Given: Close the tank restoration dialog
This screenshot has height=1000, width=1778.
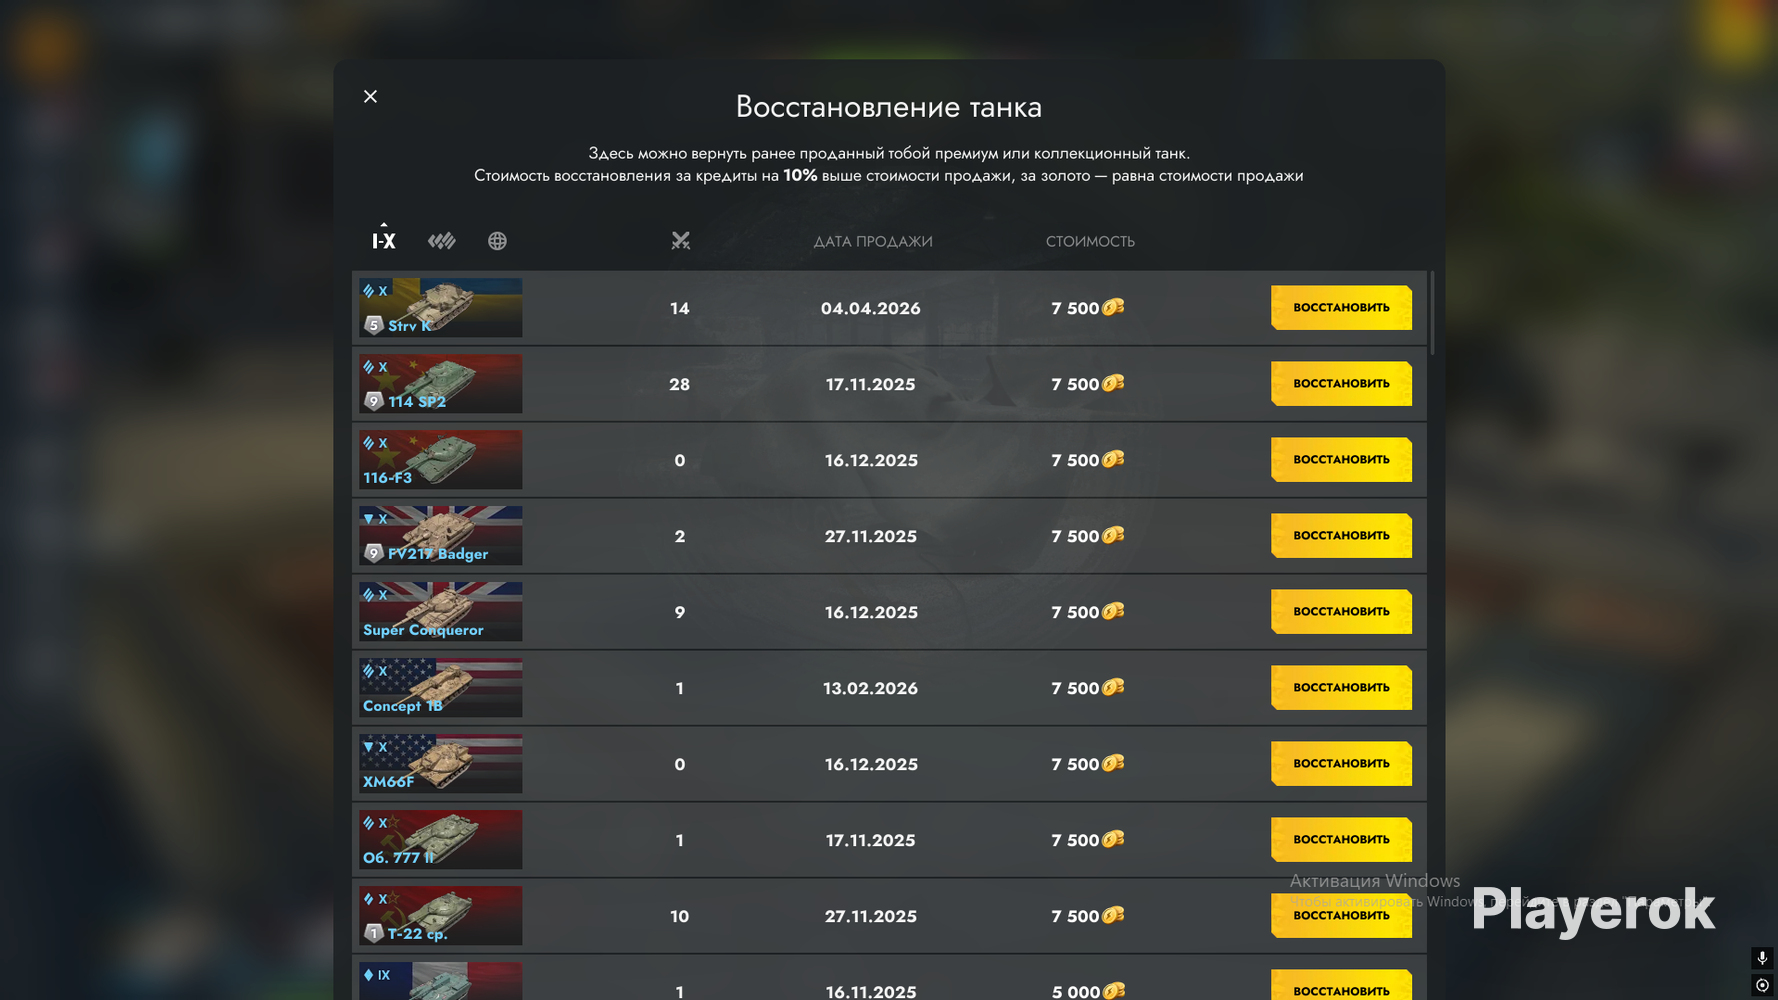Looking at the screenshot, I should (370, 96).
